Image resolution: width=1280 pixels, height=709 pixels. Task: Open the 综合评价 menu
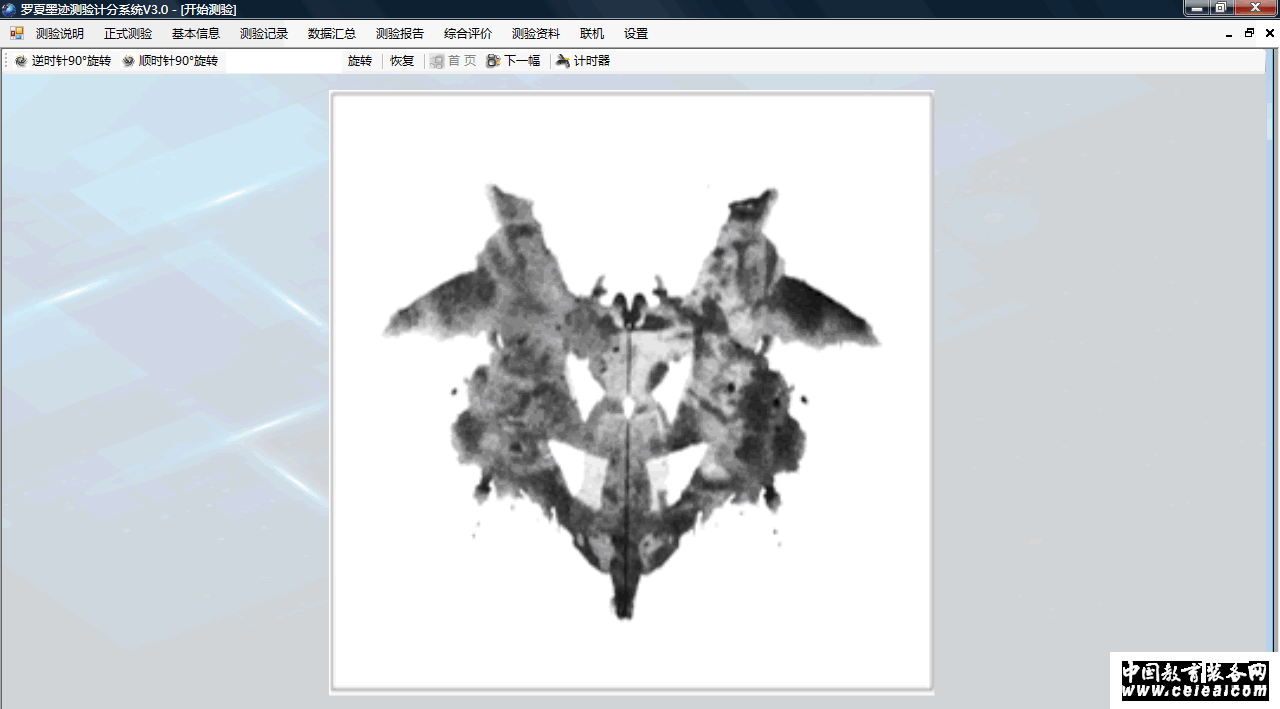pos(468,33)
